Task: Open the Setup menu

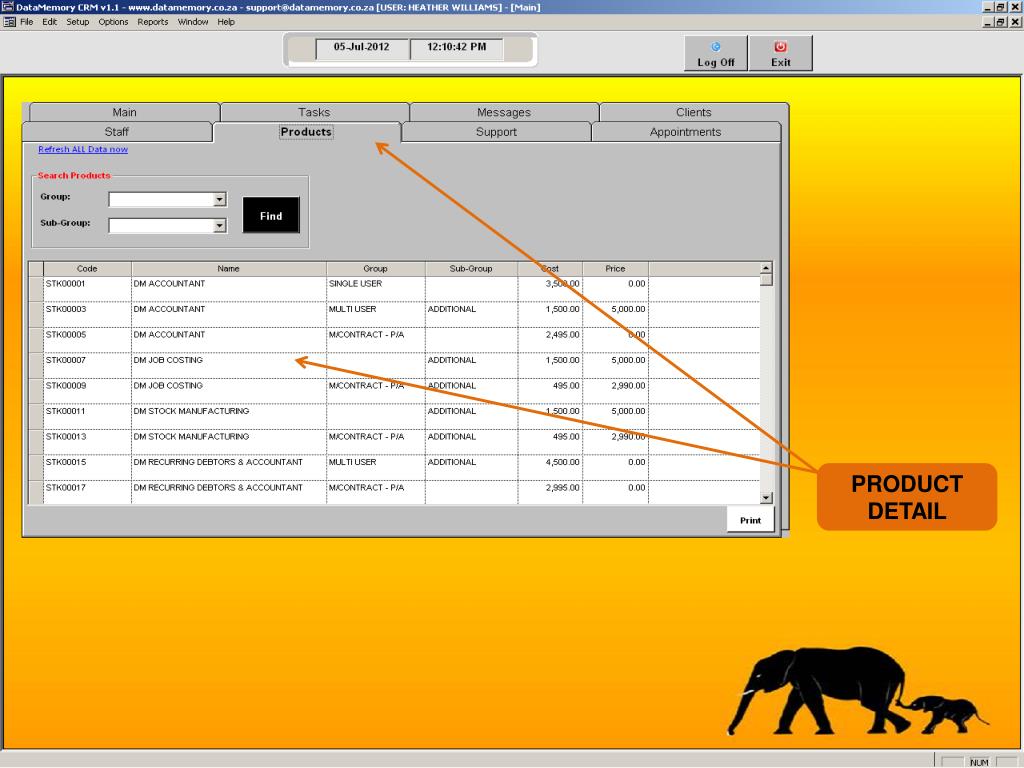Action: coord(78,22)
